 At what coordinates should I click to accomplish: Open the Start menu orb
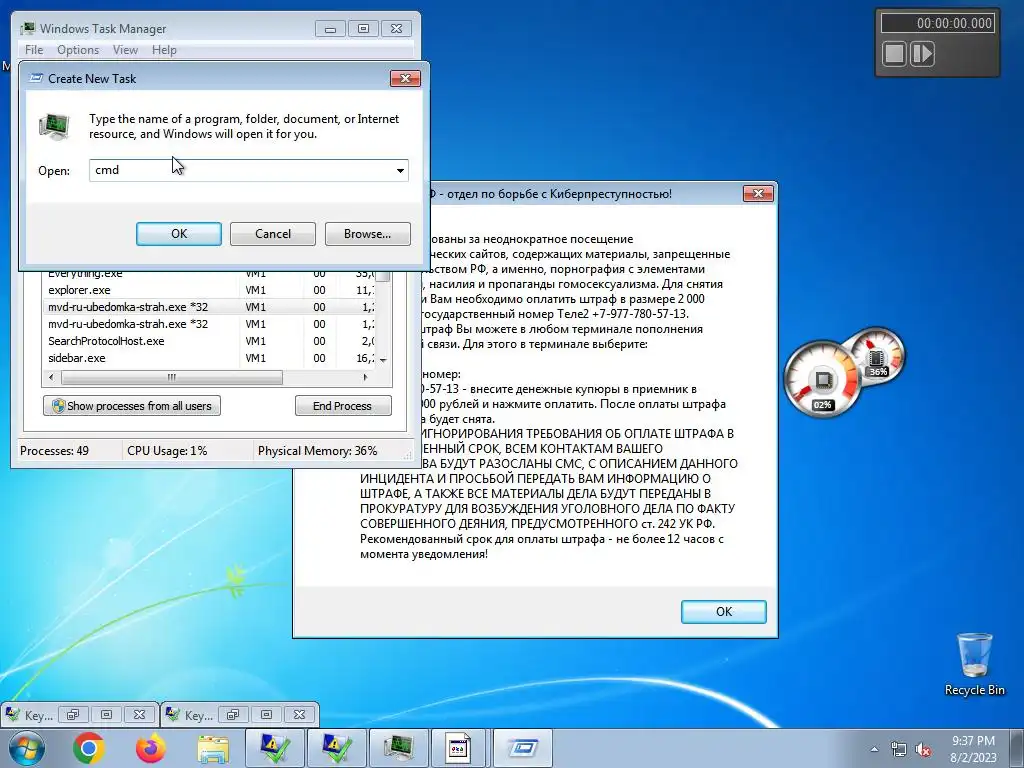click(25, 748)
